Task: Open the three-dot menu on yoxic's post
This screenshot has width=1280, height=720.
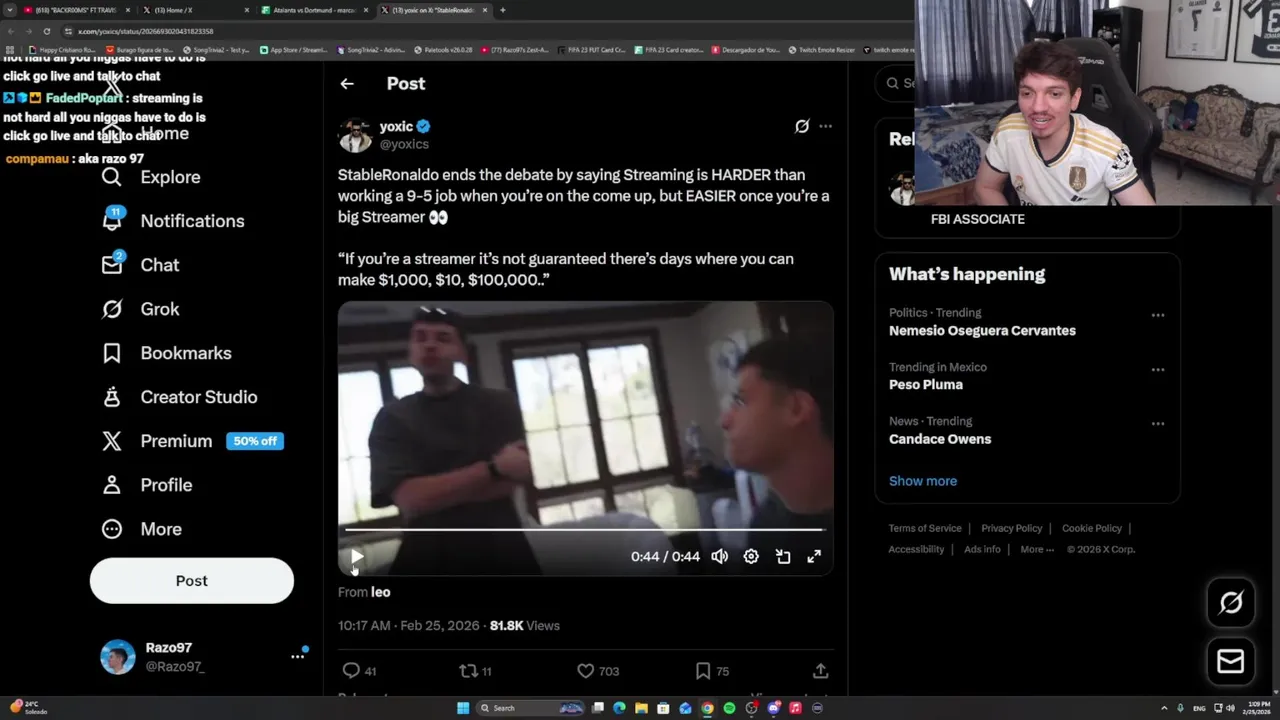Action: (x=825, y=126)
